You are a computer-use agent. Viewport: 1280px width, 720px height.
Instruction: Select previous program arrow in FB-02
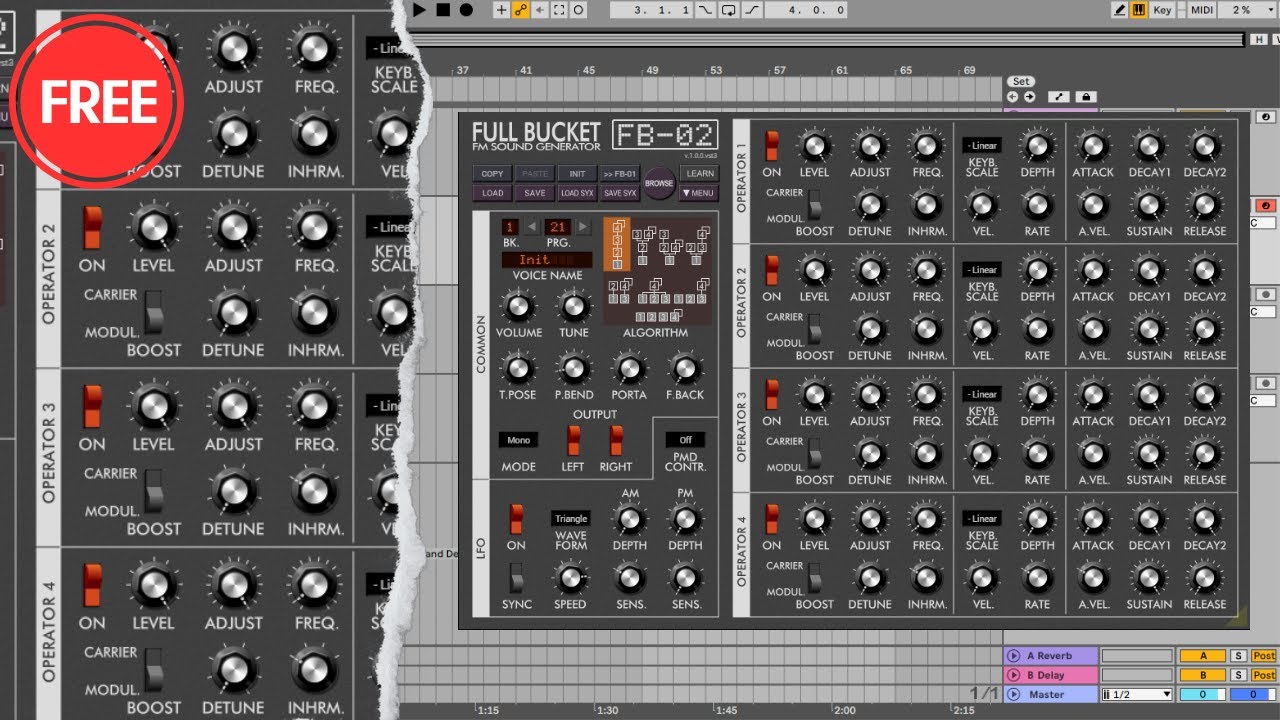tap(532, 227)
